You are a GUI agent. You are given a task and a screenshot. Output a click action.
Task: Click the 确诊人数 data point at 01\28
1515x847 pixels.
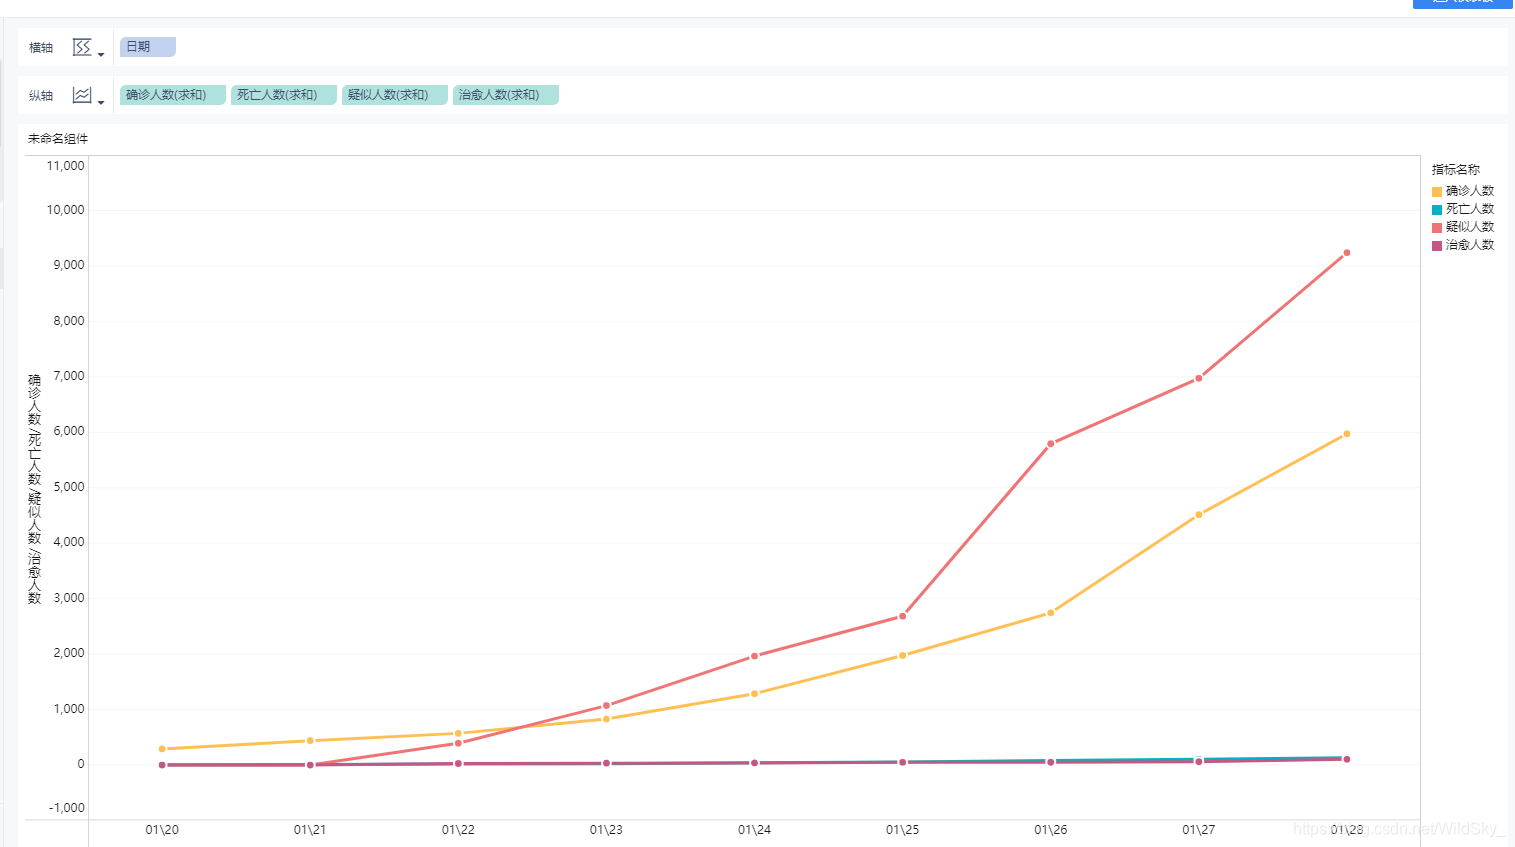tap(1347, 434)
